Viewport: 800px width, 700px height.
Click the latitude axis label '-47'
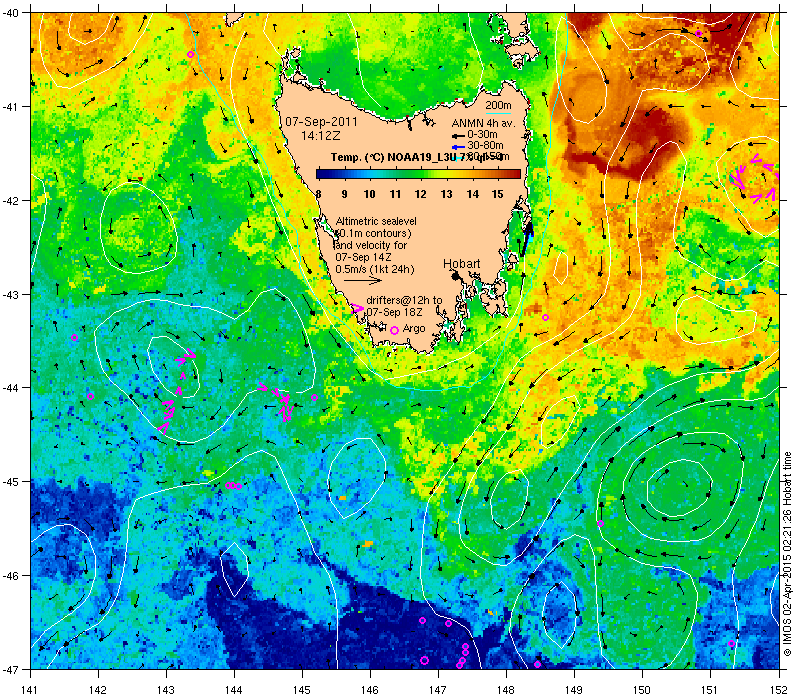click(10, 669)
